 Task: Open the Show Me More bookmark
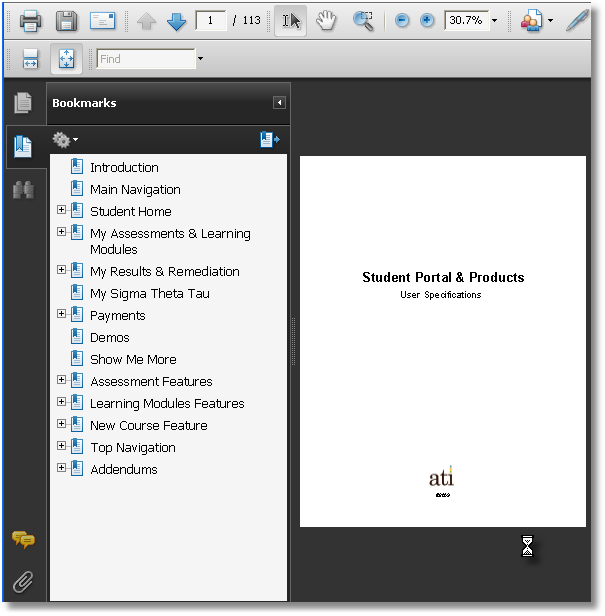tap(133, 360)
